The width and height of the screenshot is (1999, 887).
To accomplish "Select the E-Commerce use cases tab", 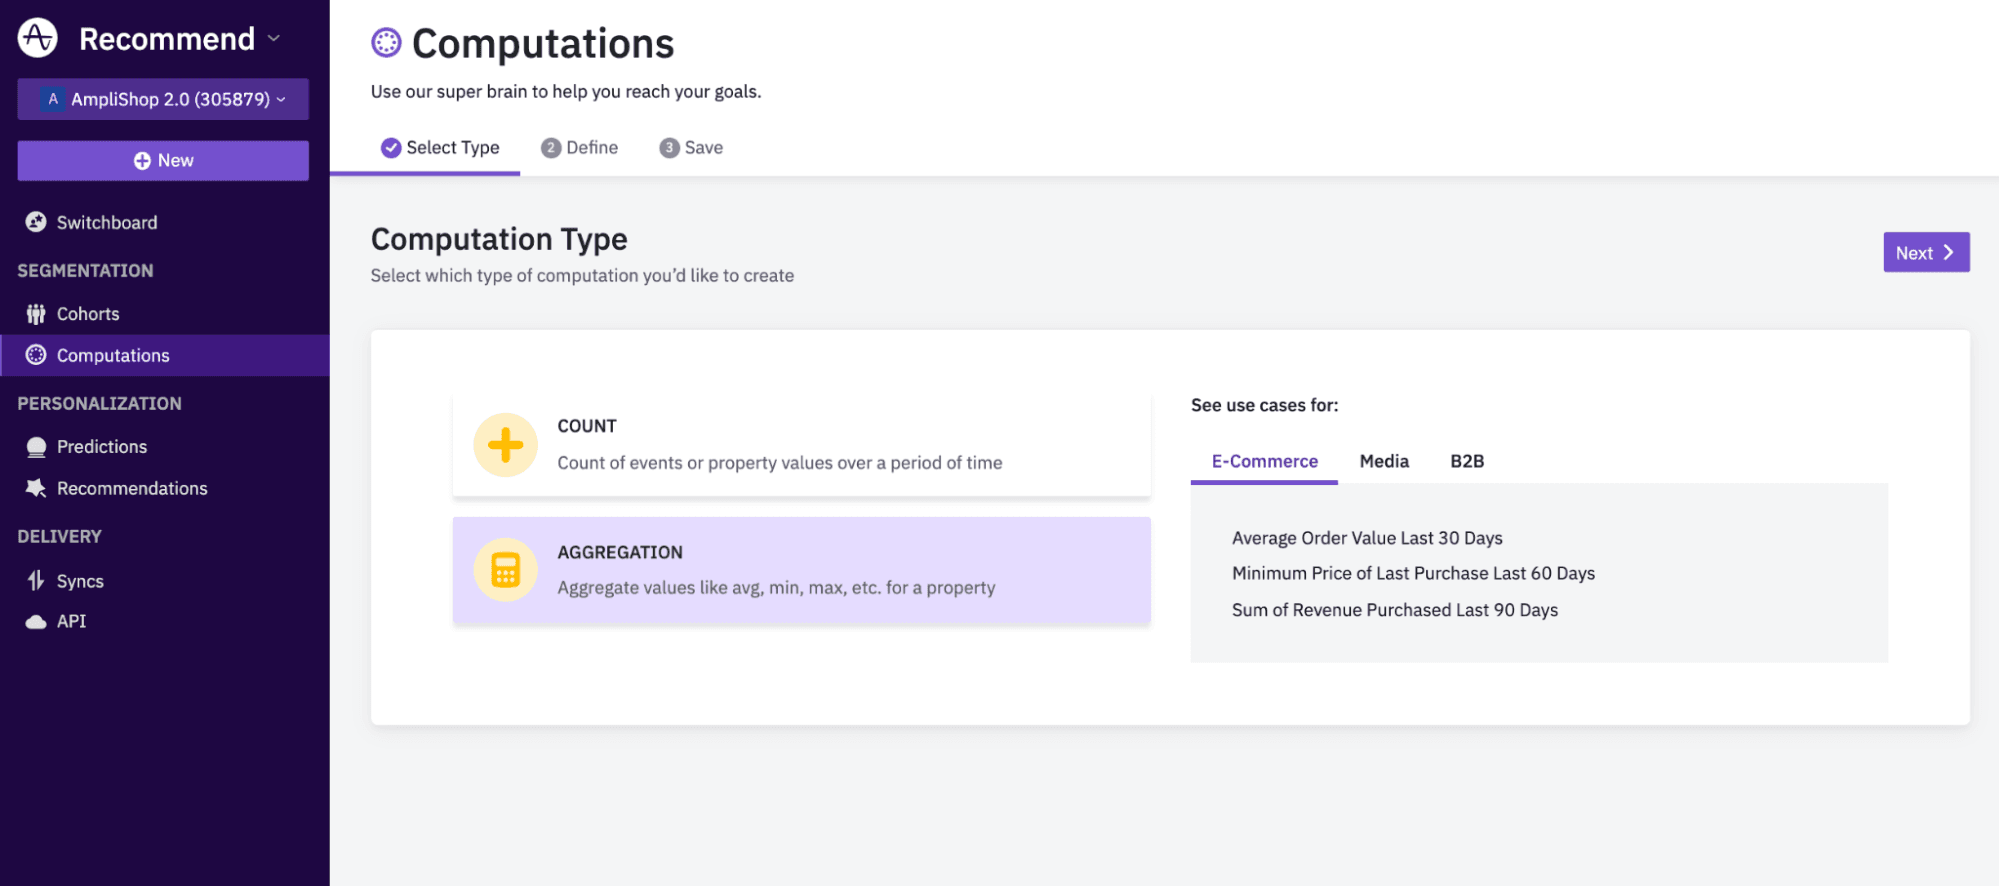I will [1264, 461].
